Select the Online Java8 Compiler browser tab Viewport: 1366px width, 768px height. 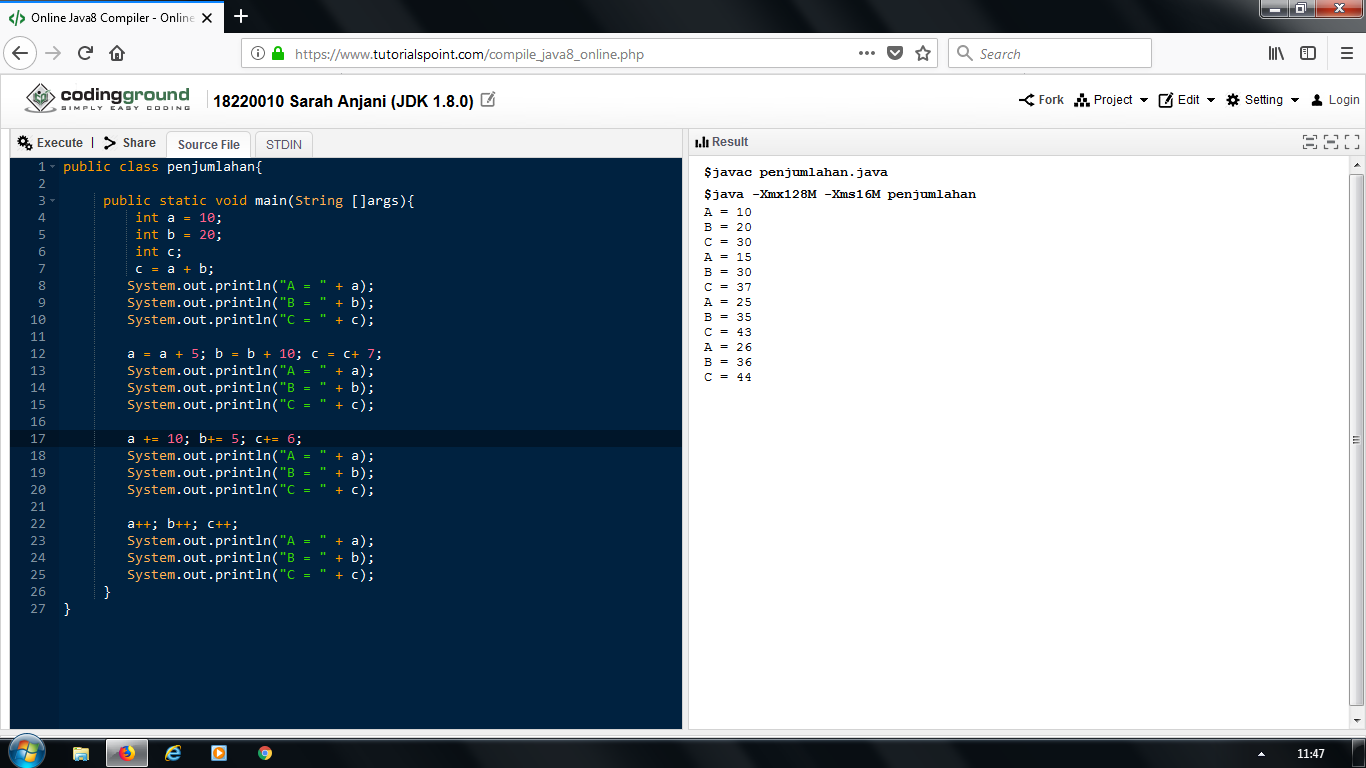(x=111, y=18)
